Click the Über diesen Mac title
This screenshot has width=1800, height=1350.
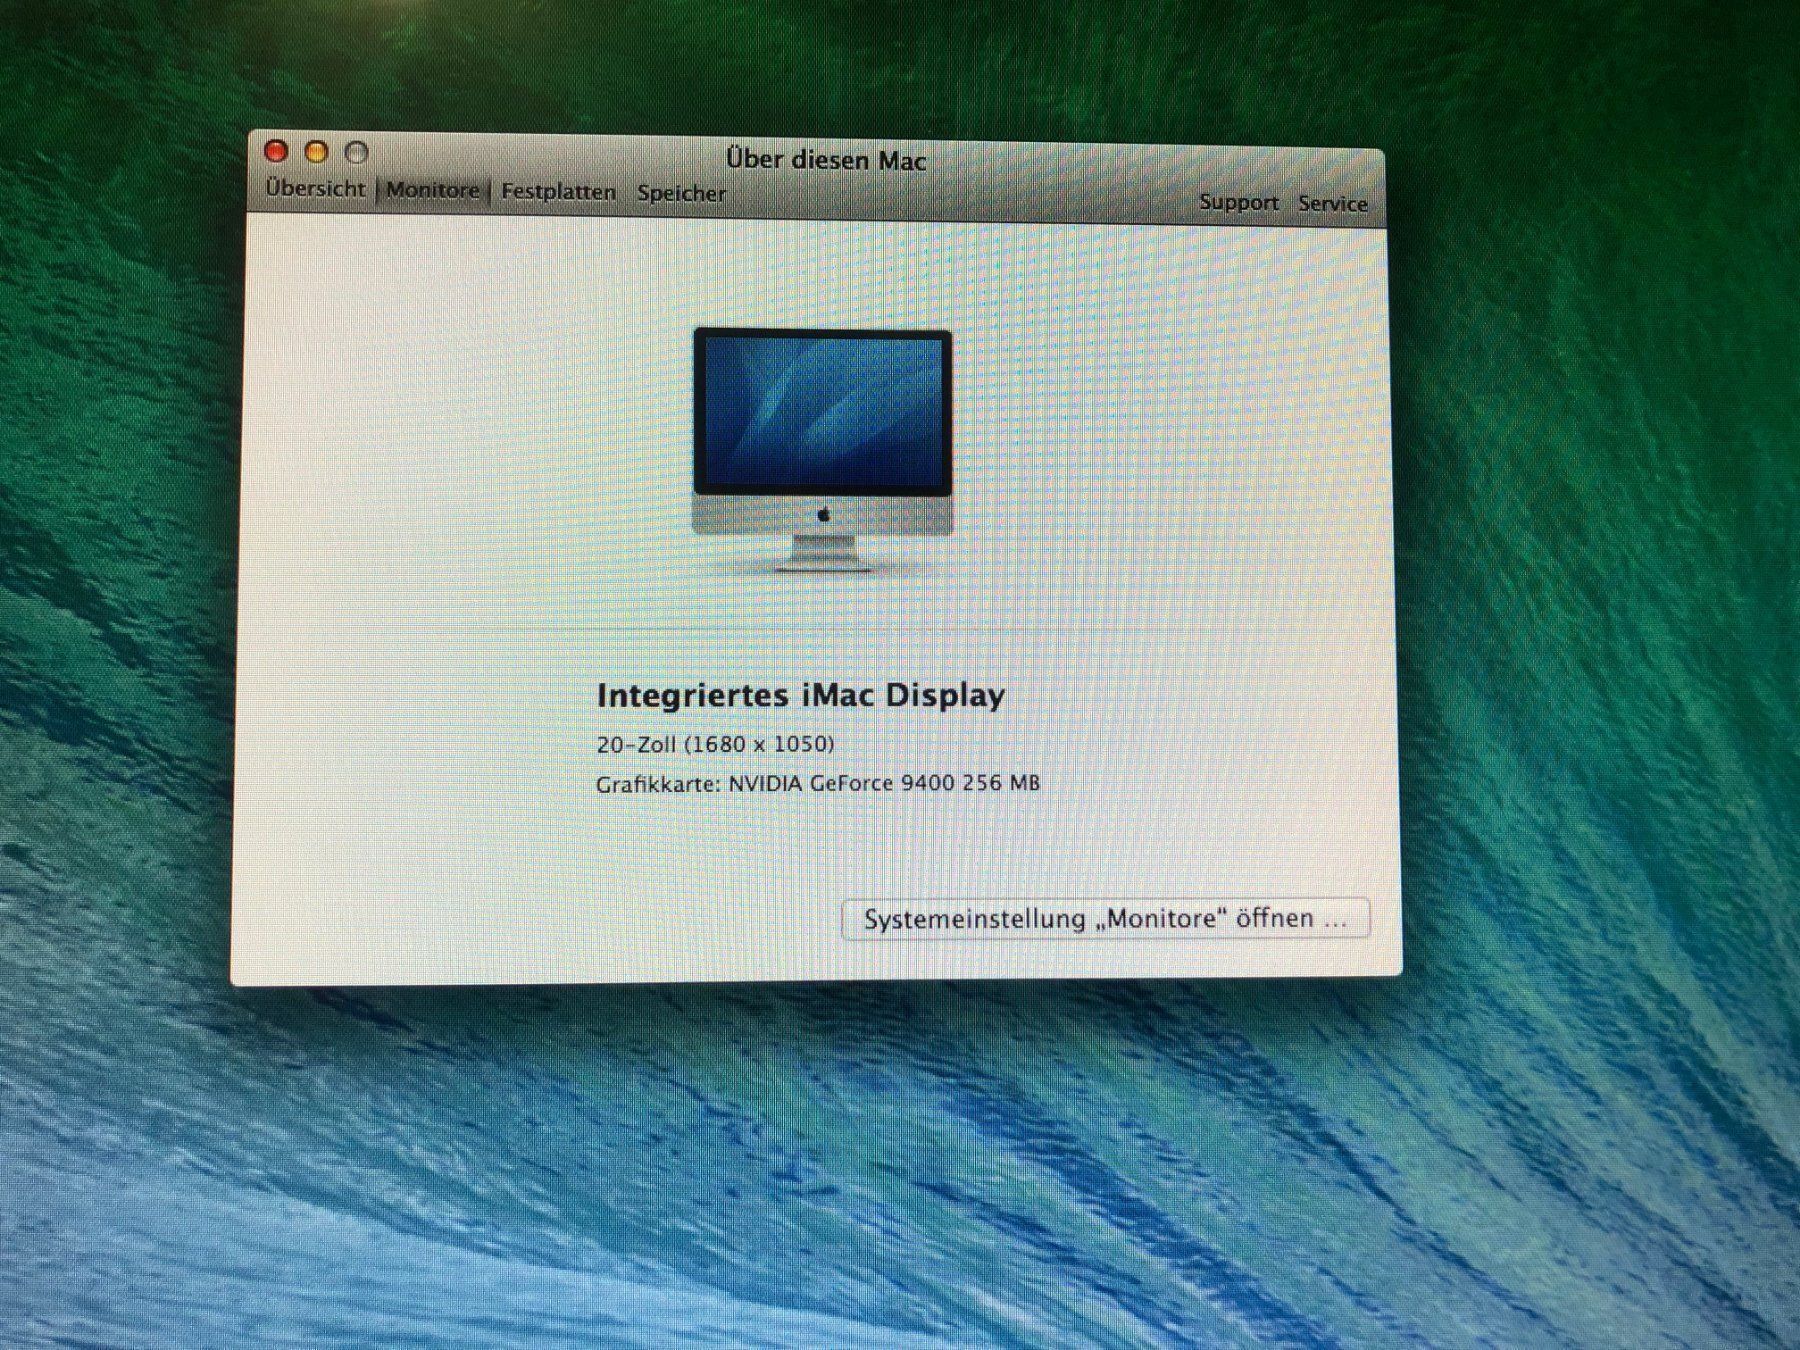click(x=826, y=160)
